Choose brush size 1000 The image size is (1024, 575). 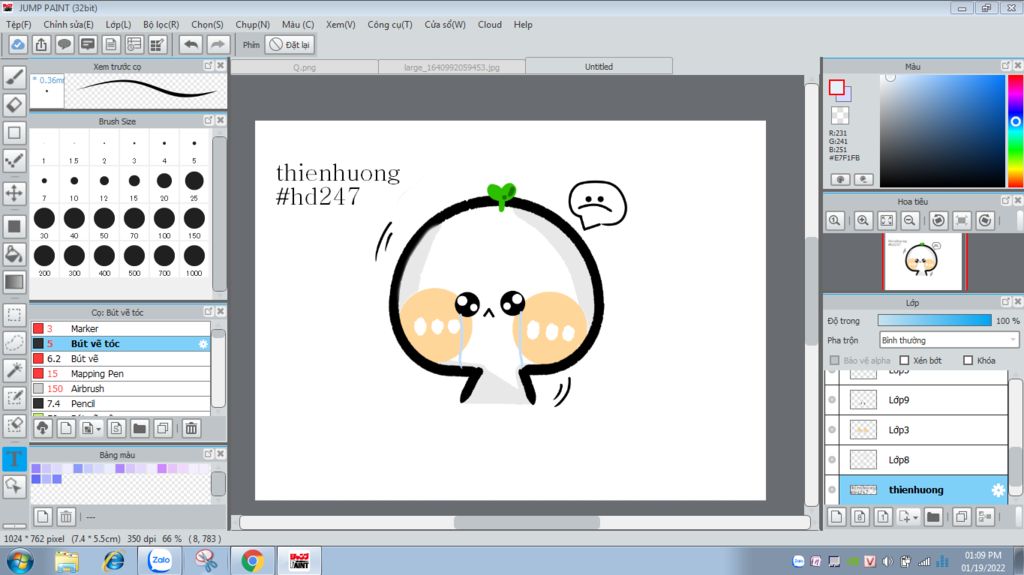pos(194,260)
